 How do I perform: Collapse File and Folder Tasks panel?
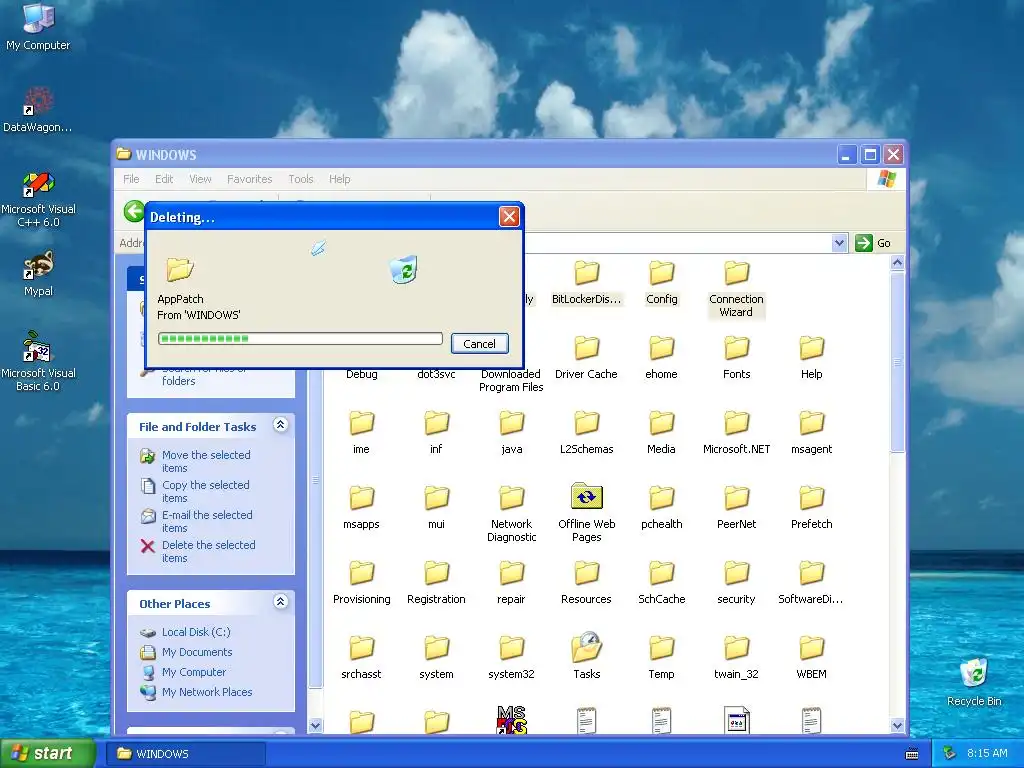280,425
